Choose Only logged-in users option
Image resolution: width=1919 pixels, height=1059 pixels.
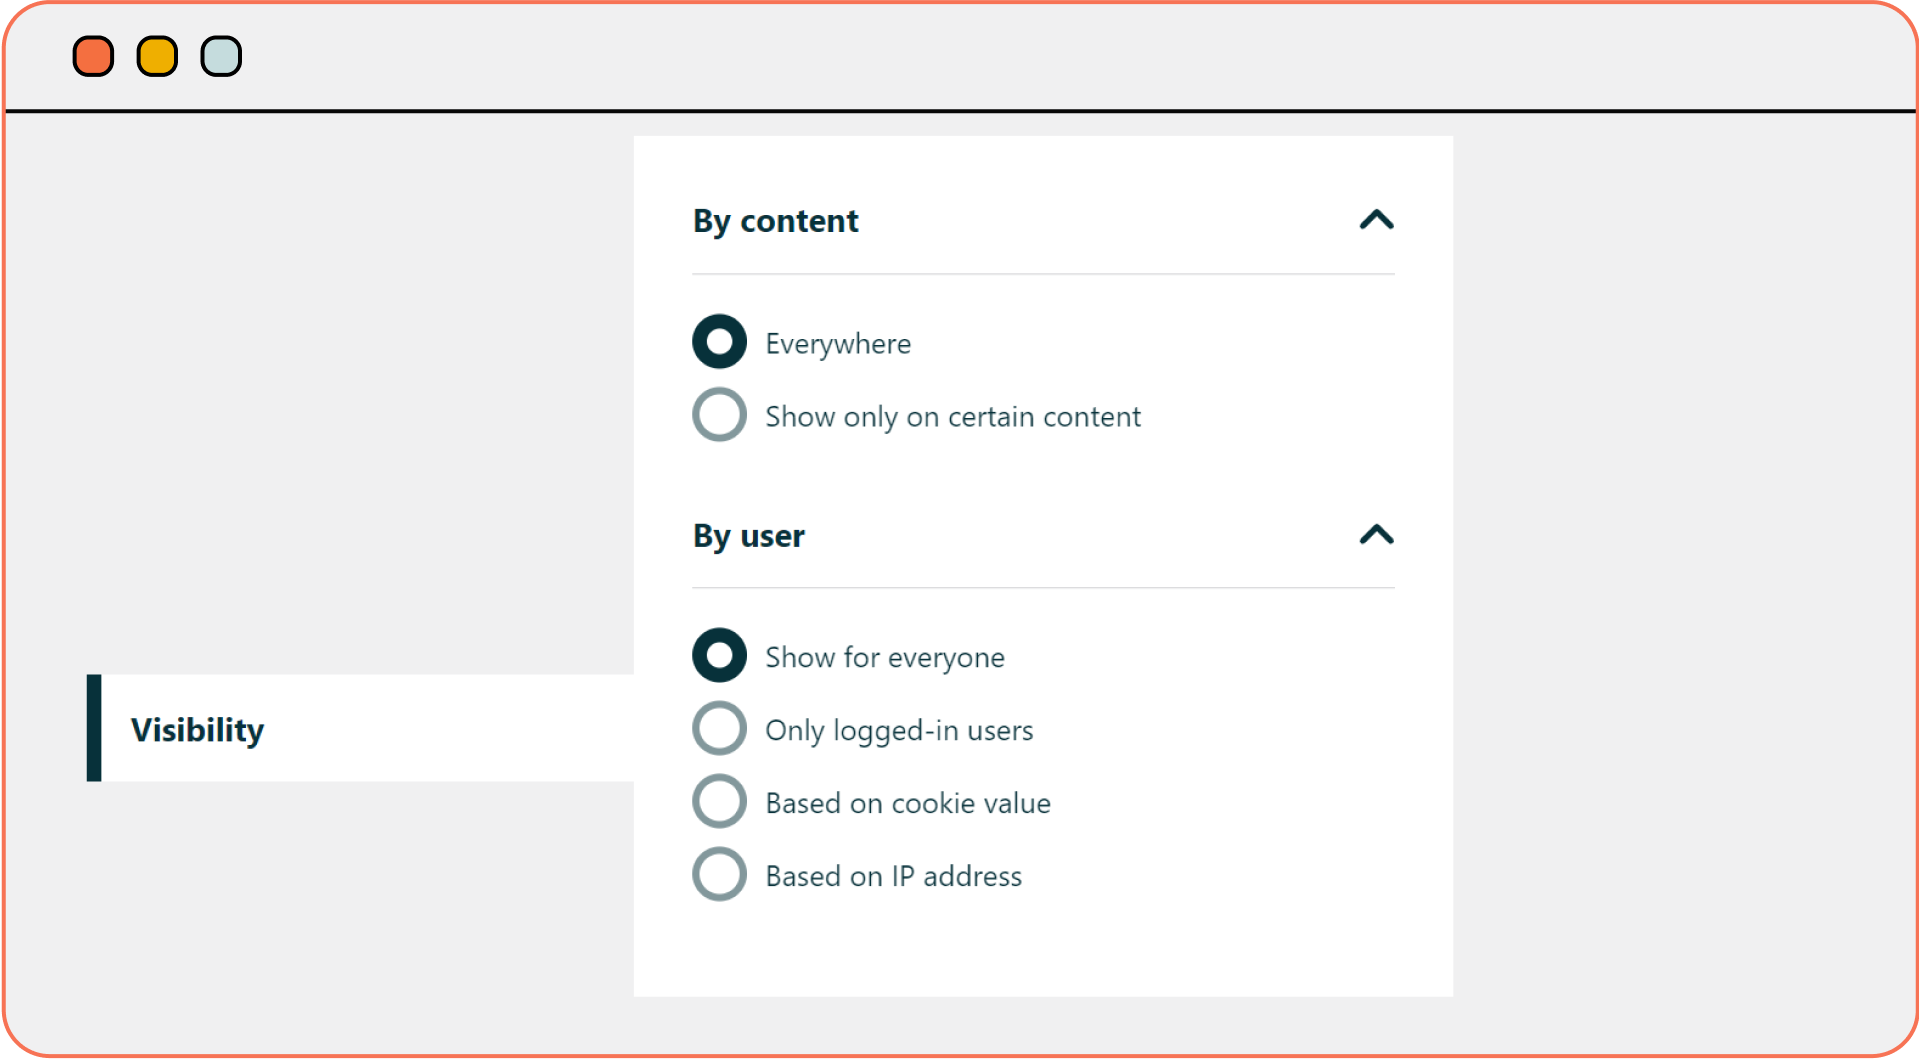pos(719,728)
